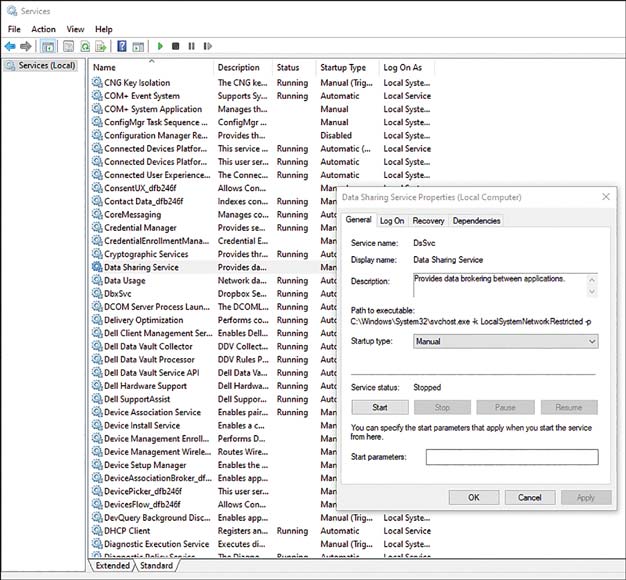Click the Refresh toolbar icon
The image size is (626, 580).
coord(85,46)
